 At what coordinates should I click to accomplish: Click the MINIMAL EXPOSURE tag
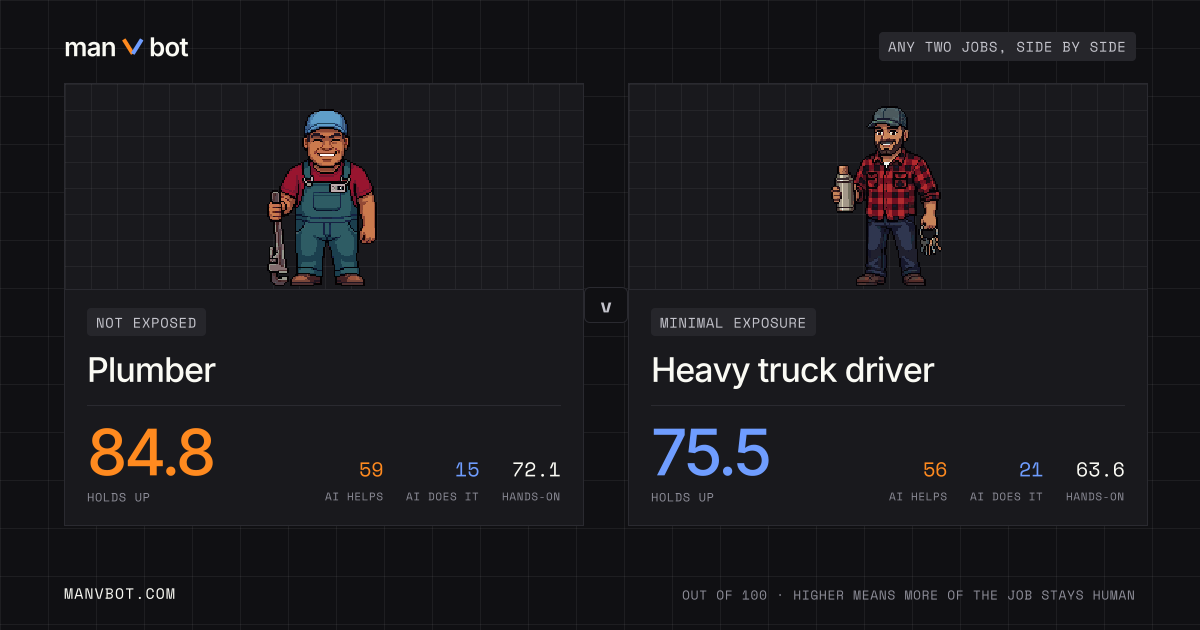(x=733, y=322)
